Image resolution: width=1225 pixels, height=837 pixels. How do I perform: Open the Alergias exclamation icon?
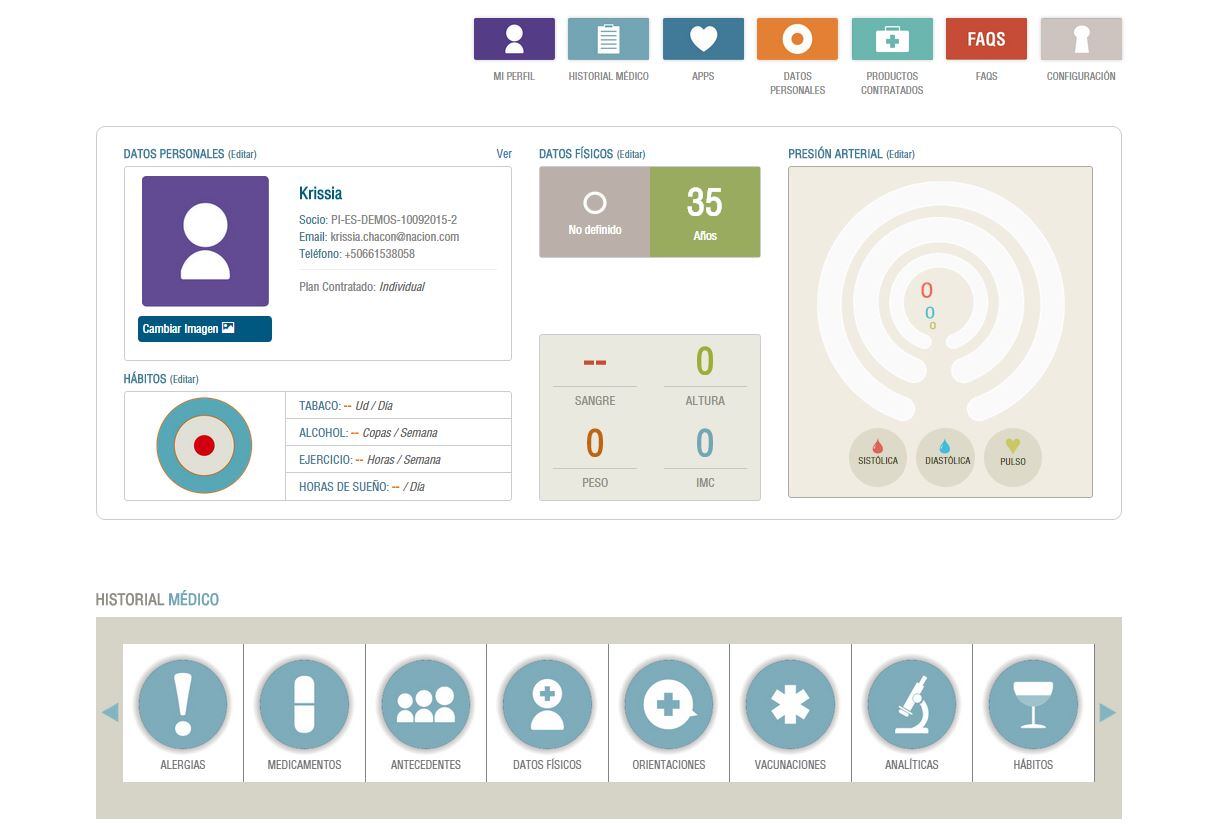pos(183,704)
